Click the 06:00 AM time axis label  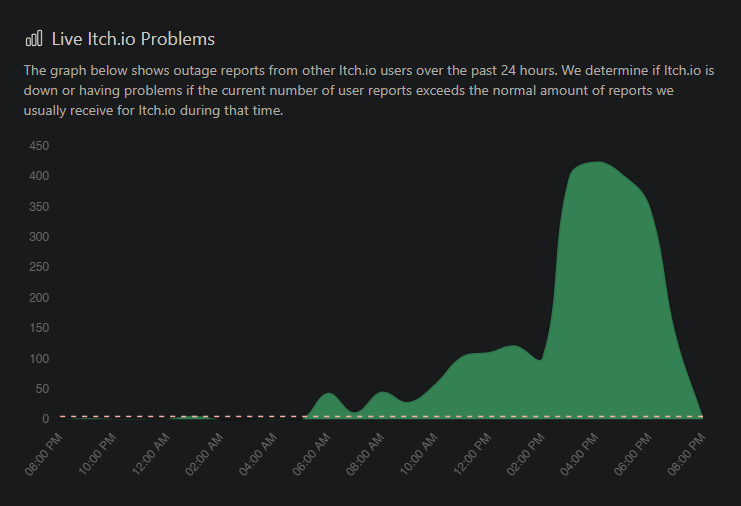[x=313, y=451]
